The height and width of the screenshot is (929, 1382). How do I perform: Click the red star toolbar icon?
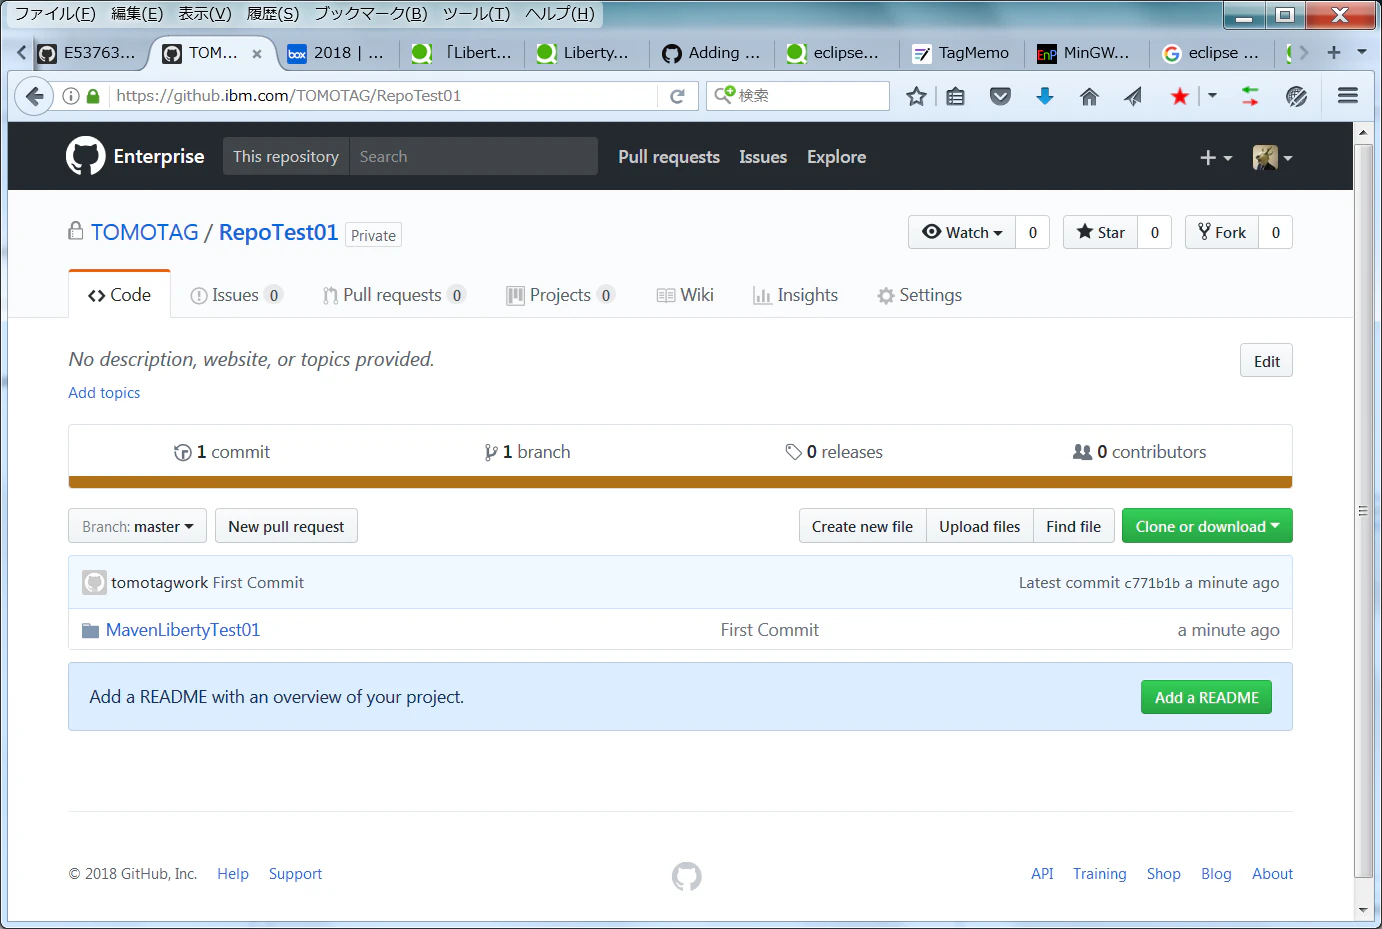pos(1180,96)
